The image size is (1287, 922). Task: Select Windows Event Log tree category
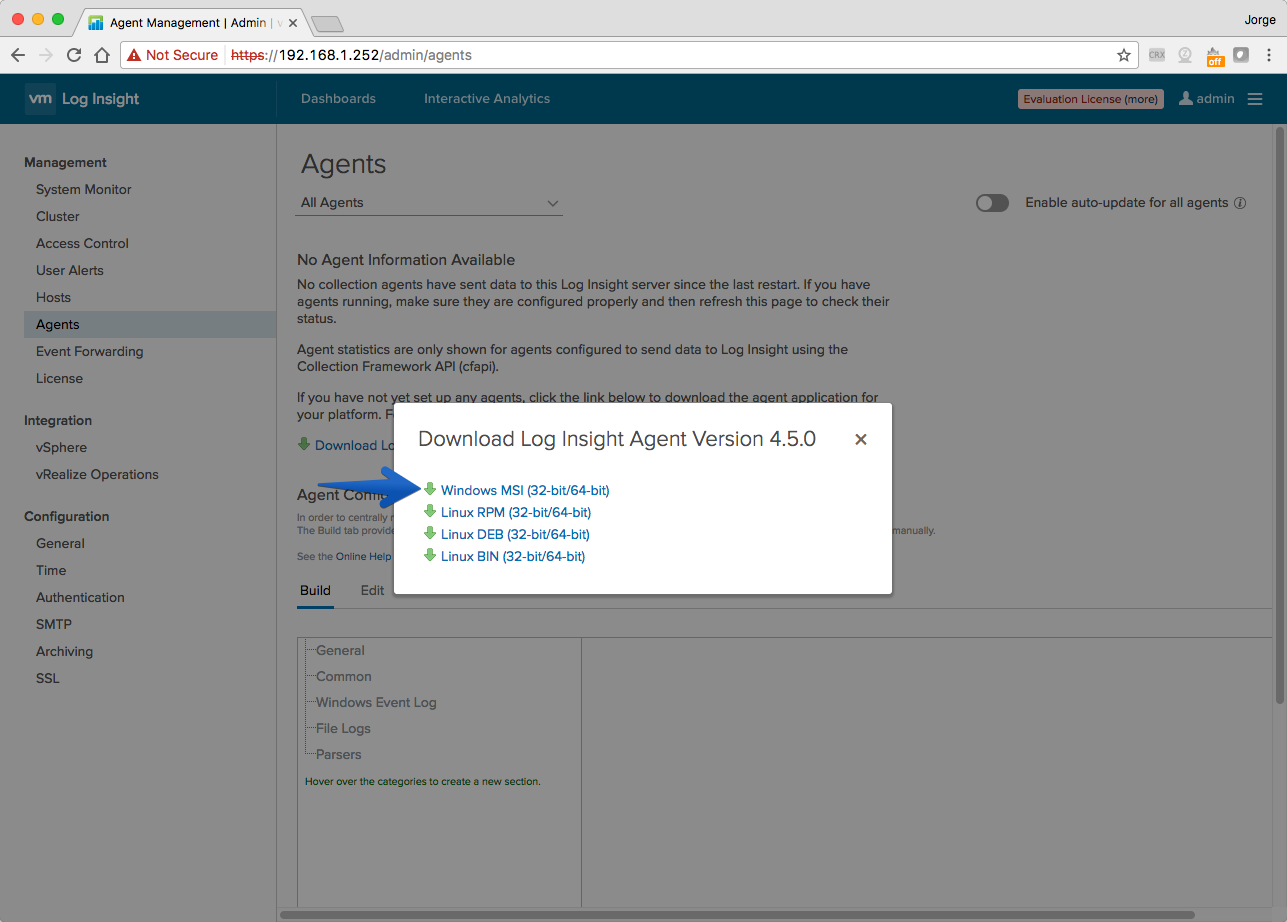click(376, 702)
